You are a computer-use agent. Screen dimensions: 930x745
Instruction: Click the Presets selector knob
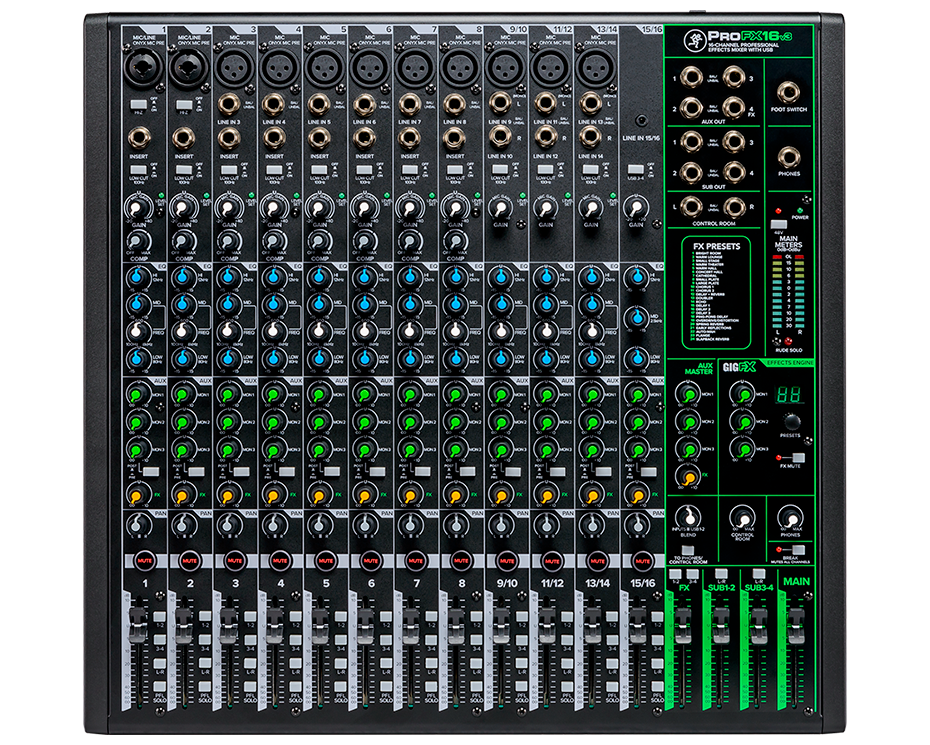[792, 422]
